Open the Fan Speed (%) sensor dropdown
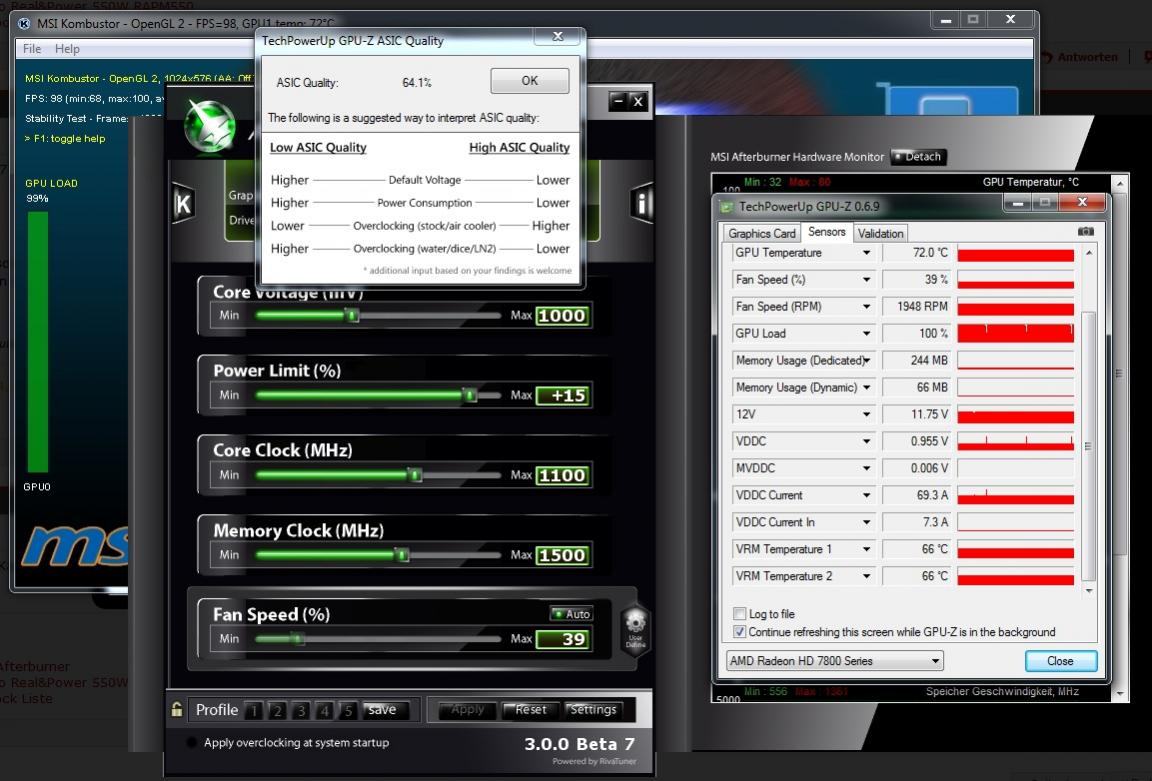This screenshot has height=781, width=1152. pos(867,280)
